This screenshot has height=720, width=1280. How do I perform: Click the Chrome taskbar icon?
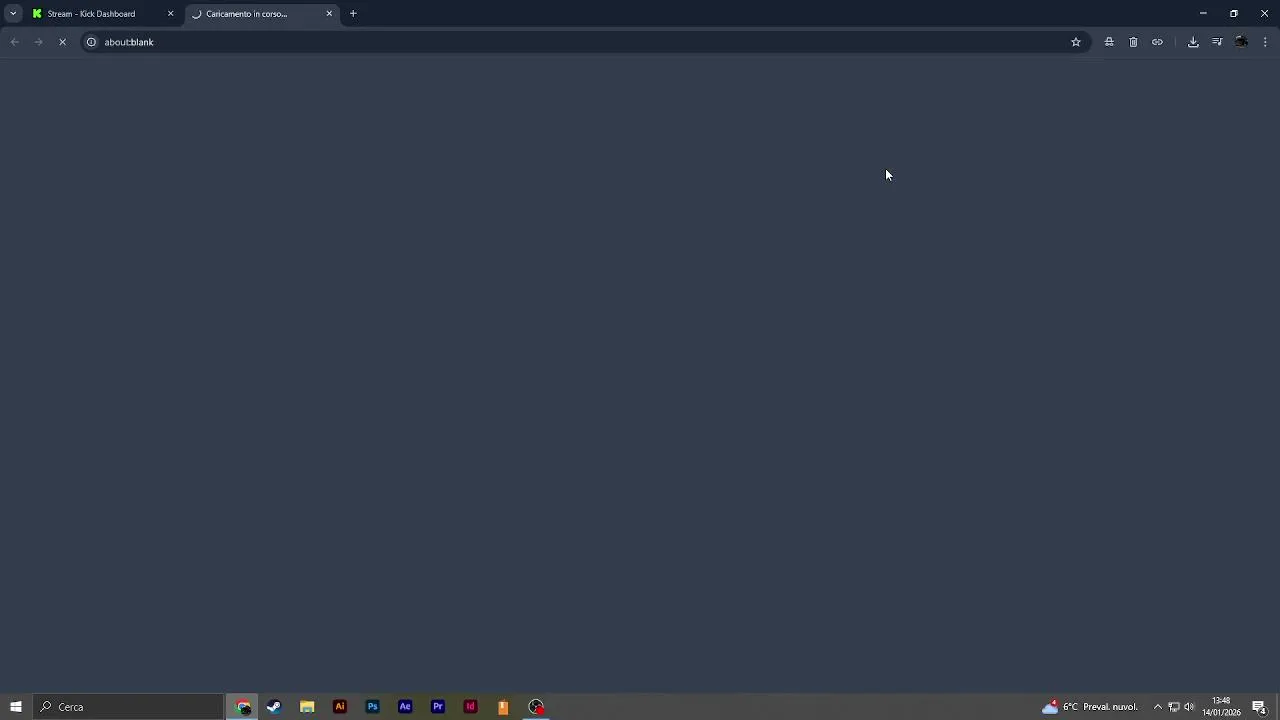coord(243,707)
